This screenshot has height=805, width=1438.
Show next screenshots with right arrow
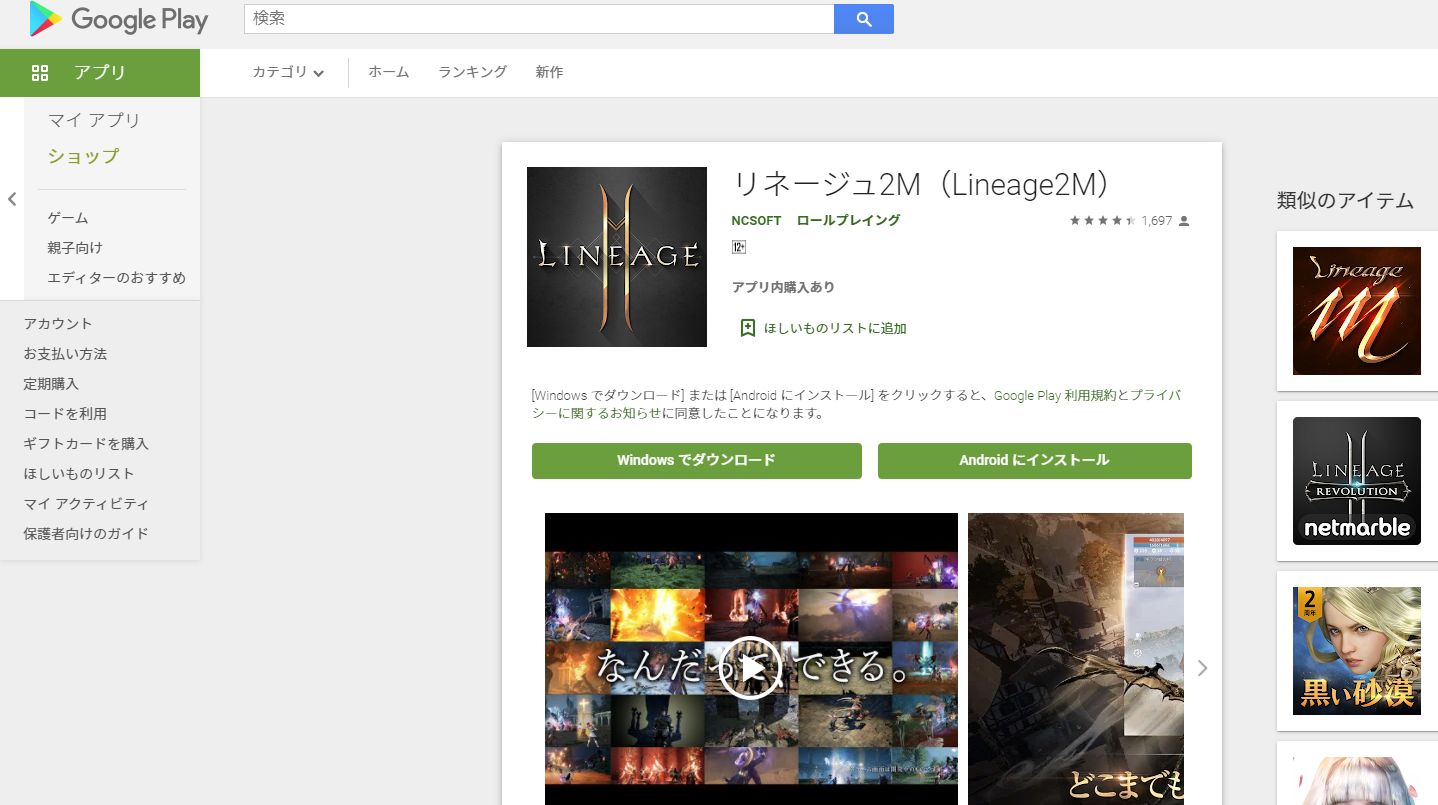[1202, 668]
